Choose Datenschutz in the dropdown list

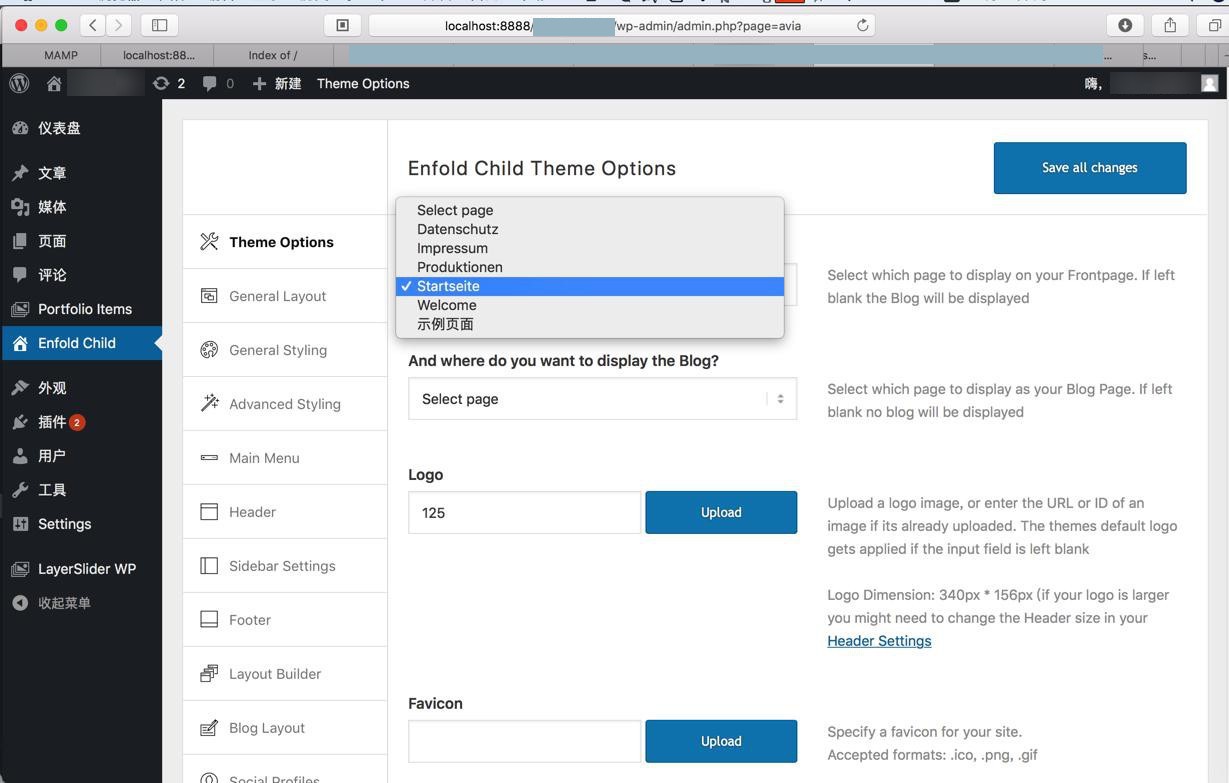point(590,229)
